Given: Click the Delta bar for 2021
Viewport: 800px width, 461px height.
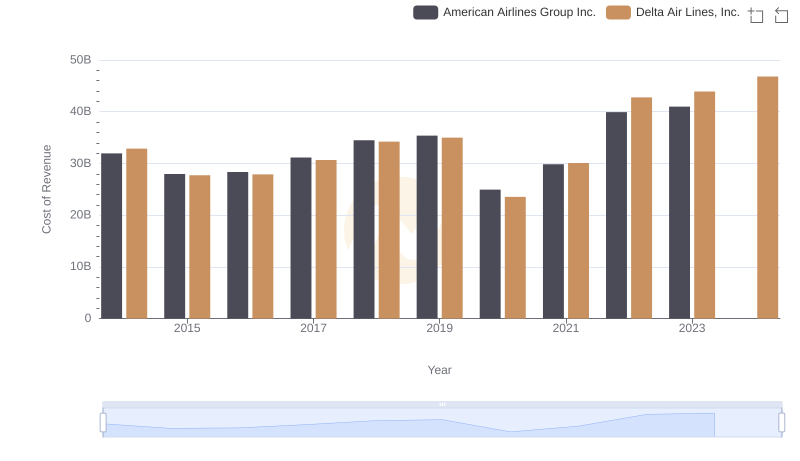Looking at the screenshot, I should pyautogui.click(x=578, y=241).
